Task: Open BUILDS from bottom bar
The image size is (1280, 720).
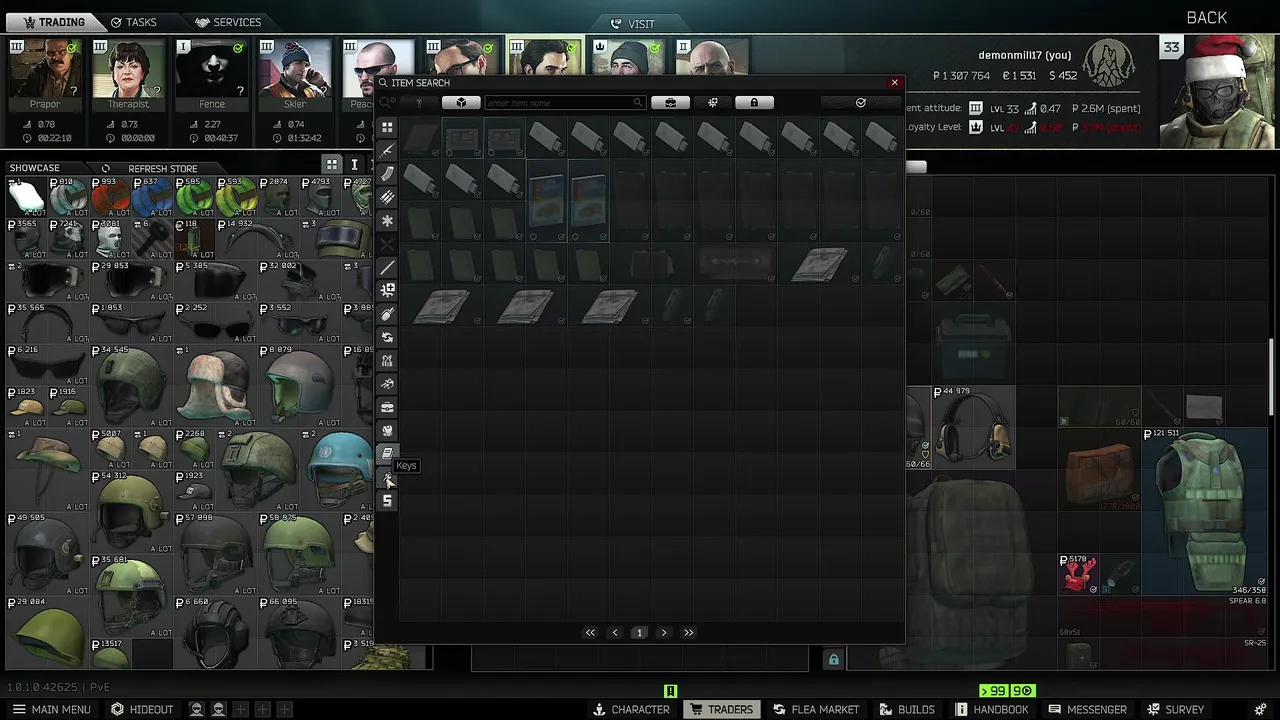Action: [x=907, y=709]
